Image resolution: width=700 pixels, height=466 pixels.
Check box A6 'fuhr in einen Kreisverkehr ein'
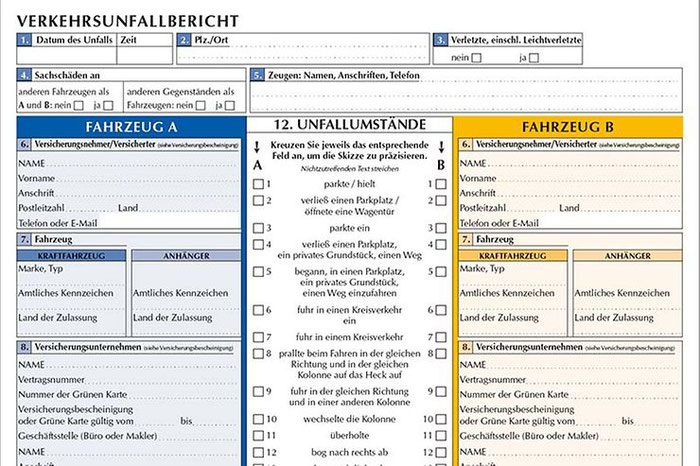[258, 310]
